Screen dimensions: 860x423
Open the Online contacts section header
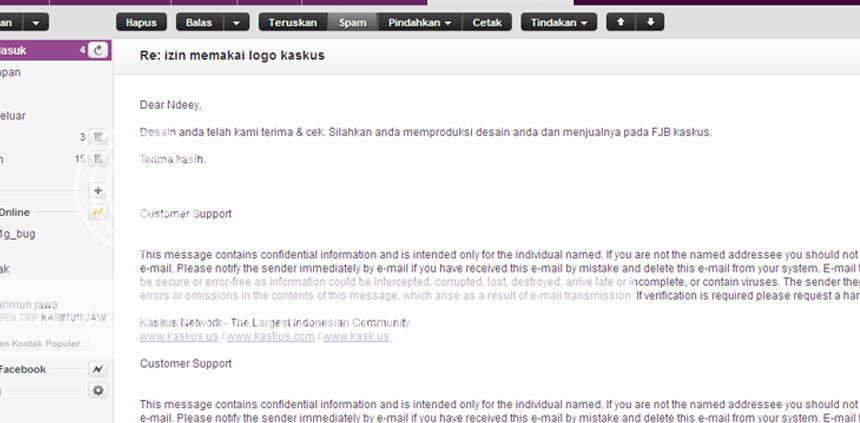[15, 212]
